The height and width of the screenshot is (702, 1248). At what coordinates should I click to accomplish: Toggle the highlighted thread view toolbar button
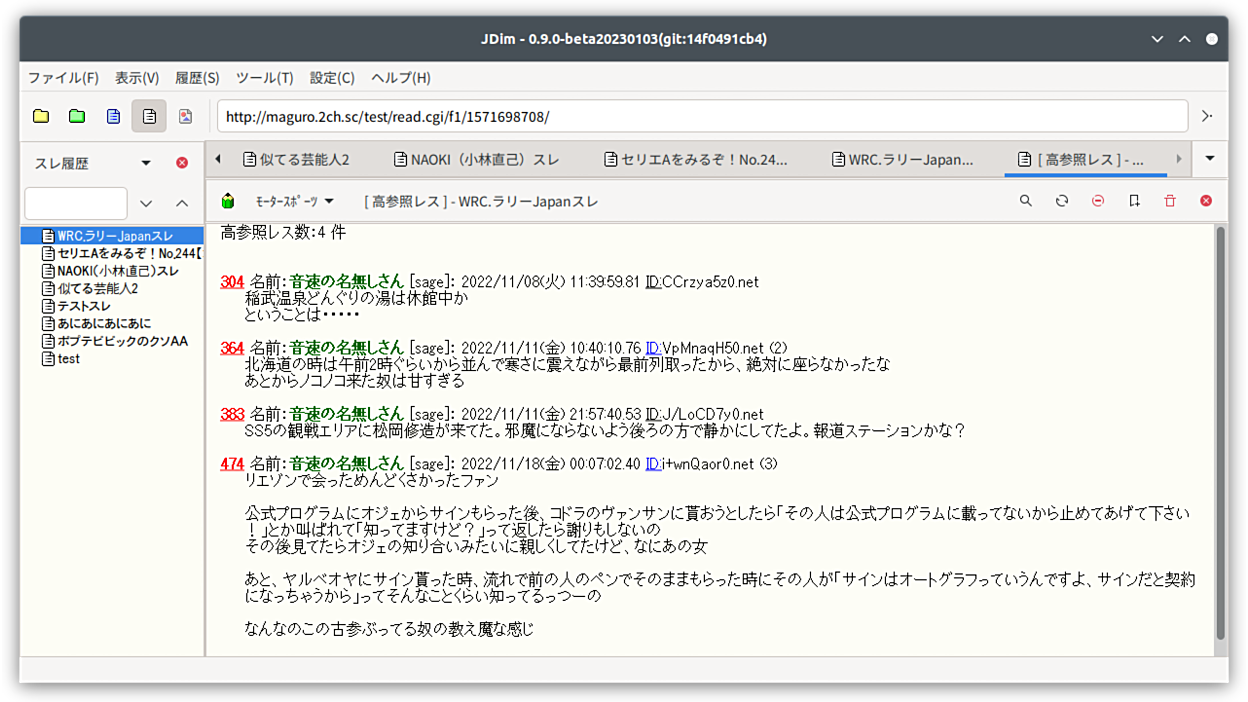(149, 117)
